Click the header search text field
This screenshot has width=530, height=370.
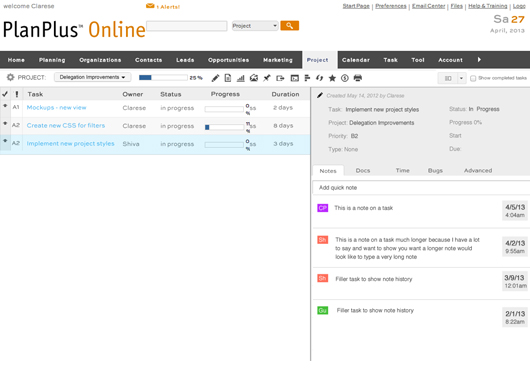[187, 26]
